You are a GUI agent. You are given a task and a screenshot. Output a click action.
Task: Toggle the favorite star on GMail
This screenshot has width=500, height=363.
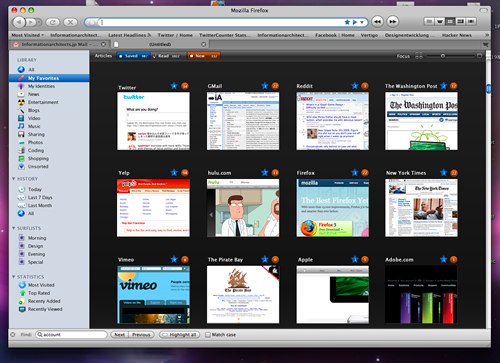pos(265,86)
